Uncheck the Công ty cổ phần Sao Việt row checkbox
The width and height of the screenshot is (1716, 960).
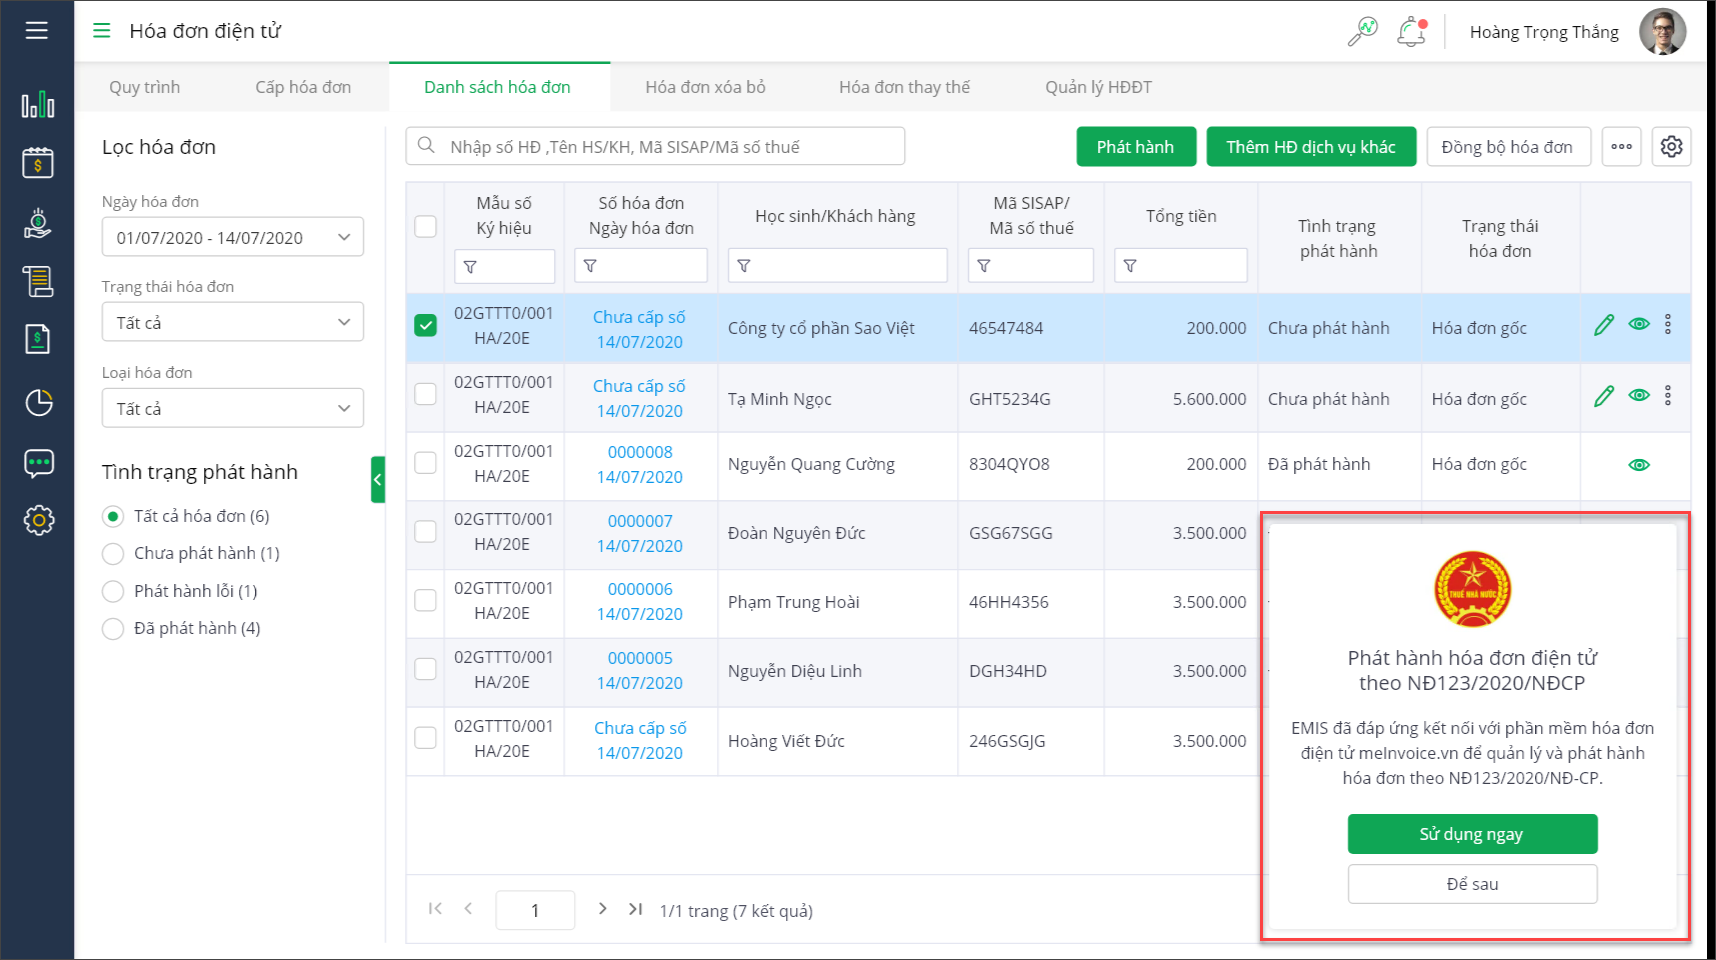[x=426, y=326]
